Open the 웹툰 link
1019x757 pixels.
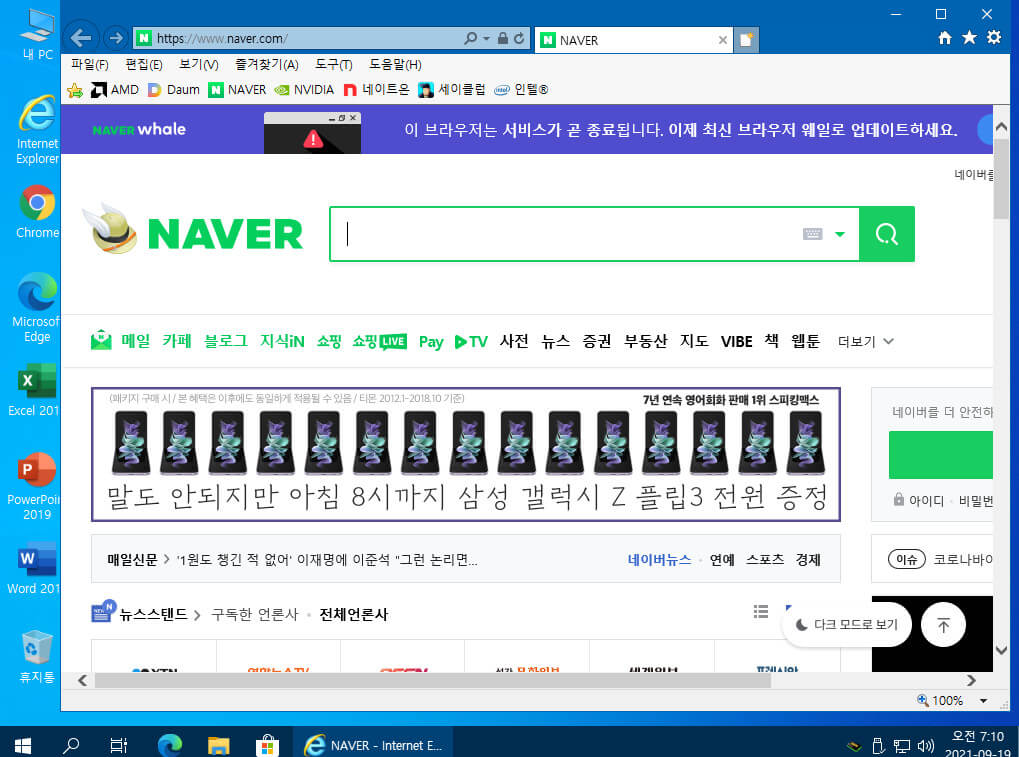point(805,341)
